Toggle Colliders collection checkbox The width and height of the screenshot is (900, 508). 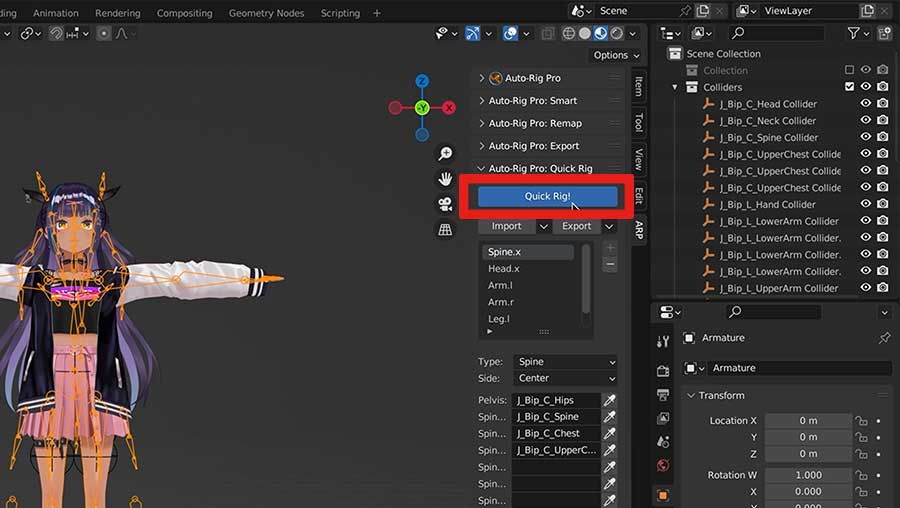pos(849,87)
